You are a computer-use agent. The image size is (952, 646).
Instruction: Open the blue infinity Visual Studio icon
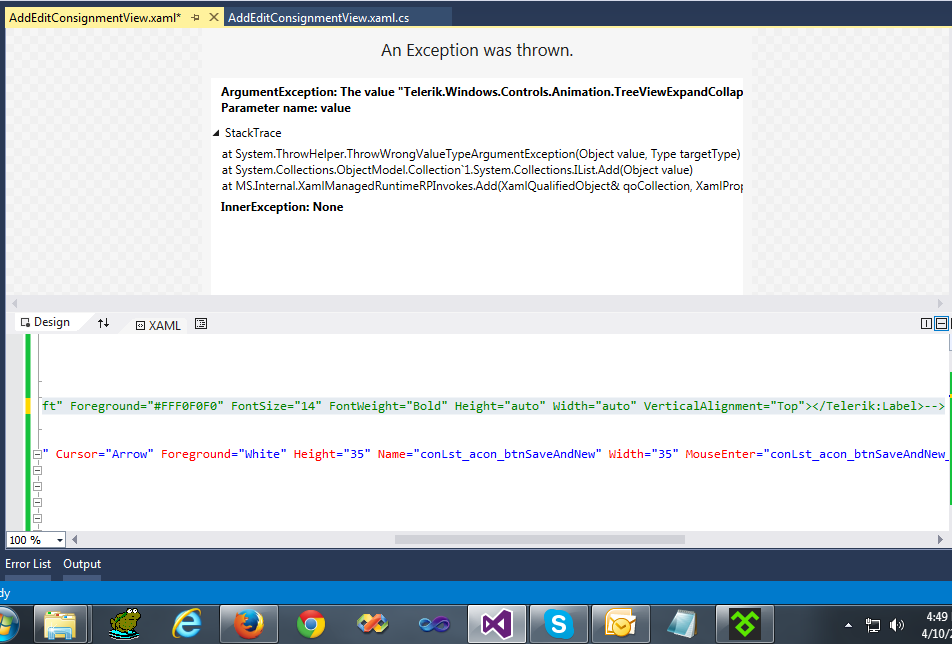435,624
